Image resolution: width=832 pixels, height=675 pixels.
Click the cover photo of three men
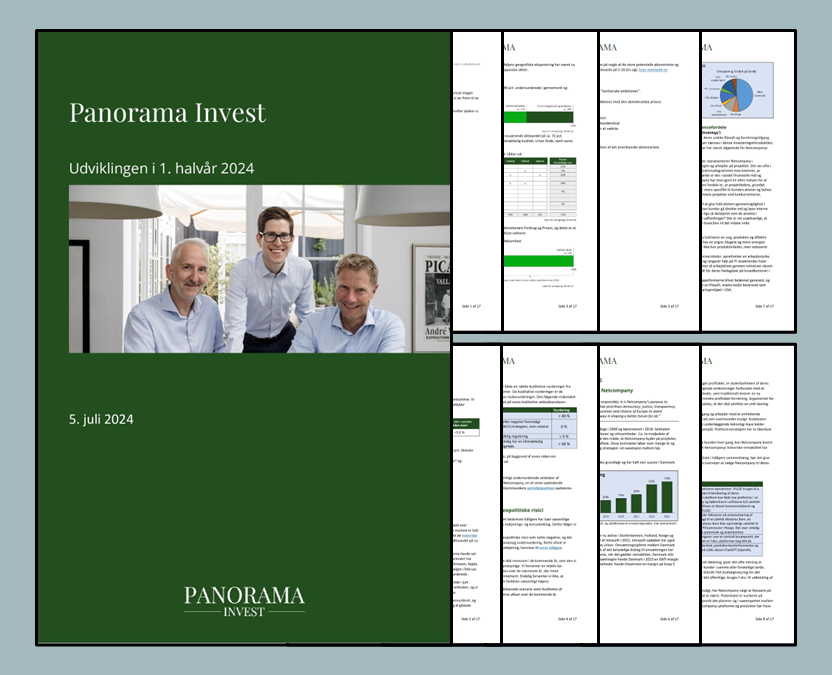pos(259,269)
